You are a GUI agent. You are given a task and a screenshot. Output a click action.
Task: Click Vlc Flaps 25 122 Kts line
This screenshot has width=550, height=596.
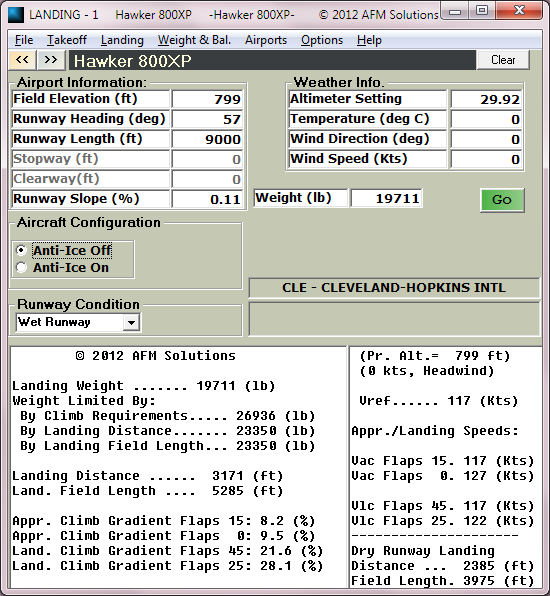[443, 521]
